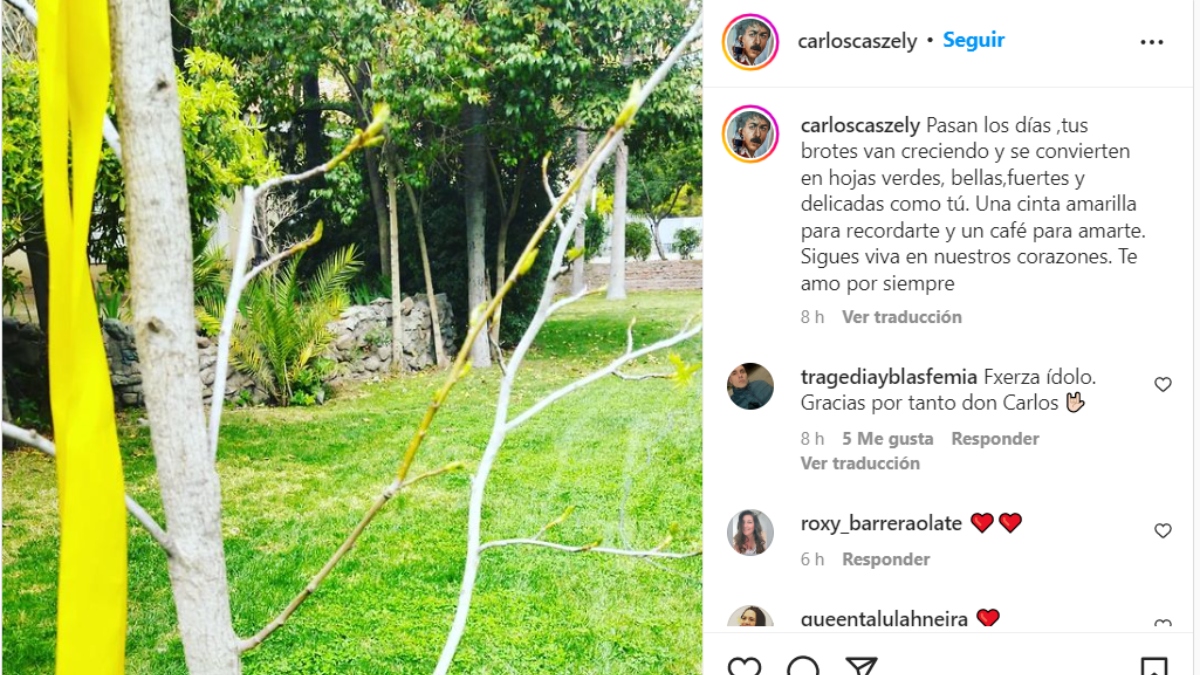The height and width of the screenshot is (675, 1200).
Task: Click the yellow ribbon garden photo
Action: 352,338
